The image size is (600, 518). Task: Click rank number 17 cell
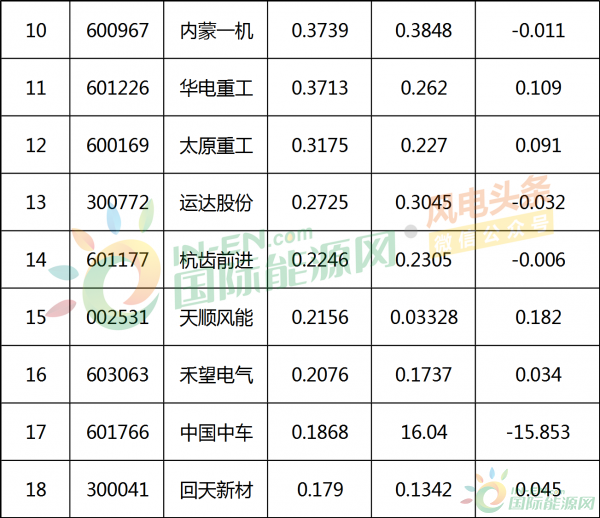(x=36, y=432)
